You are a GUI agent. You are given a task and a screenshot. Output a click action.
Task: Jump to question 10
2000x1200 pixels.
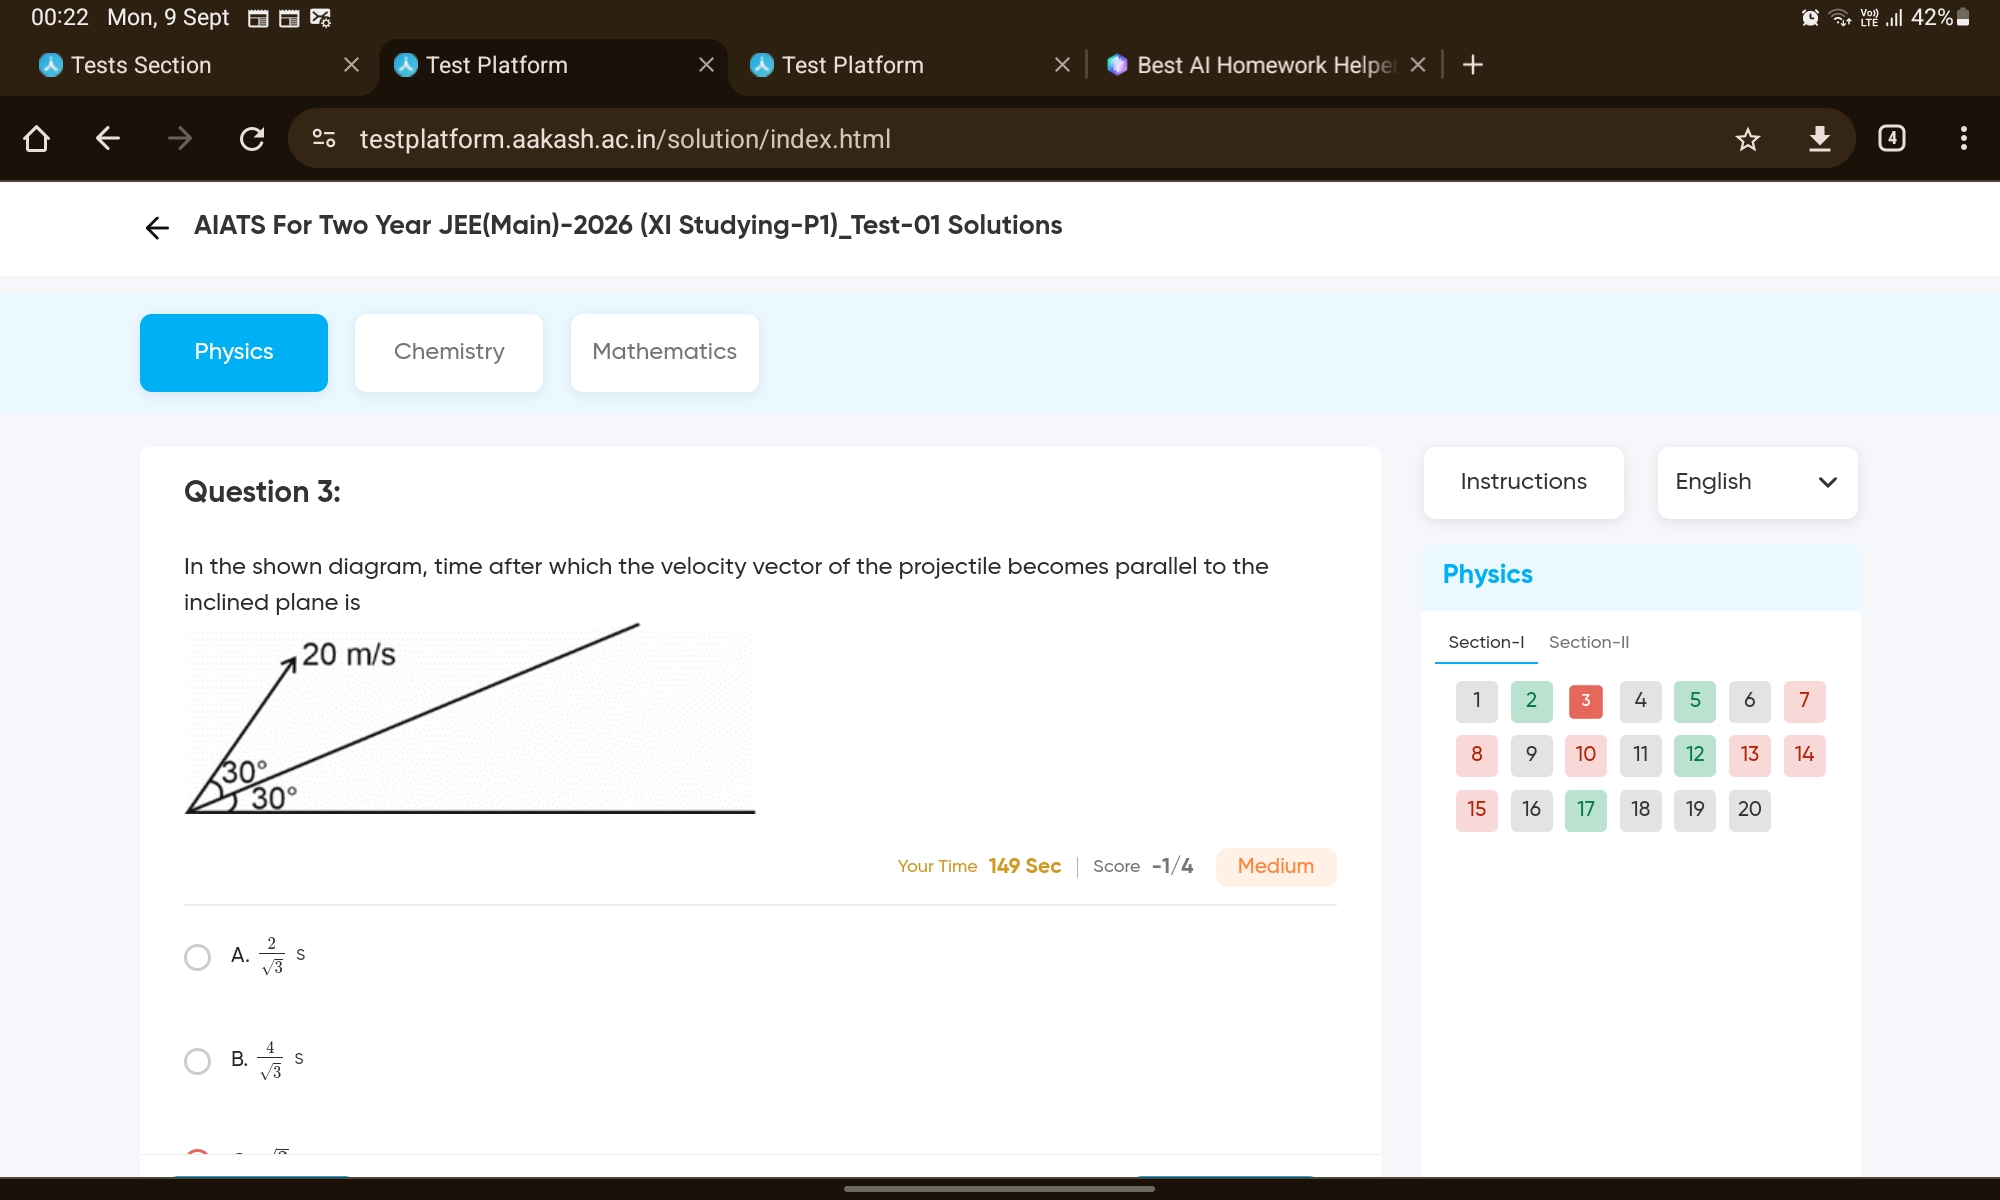click(x=1586, y=755)
